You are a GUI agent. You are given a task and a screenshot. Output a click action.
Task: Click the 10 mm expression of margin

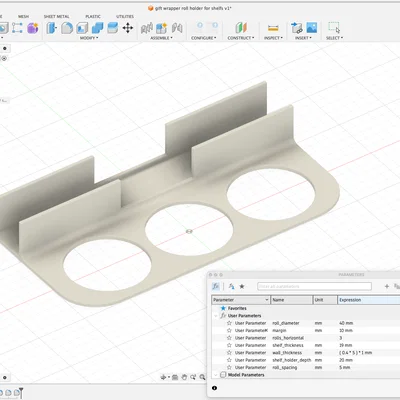pyautogui.click(x=346, y=330)
